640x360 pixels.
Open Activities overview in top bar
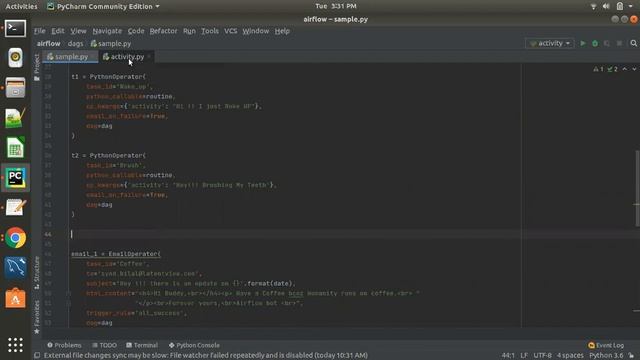tap(21, 6)
